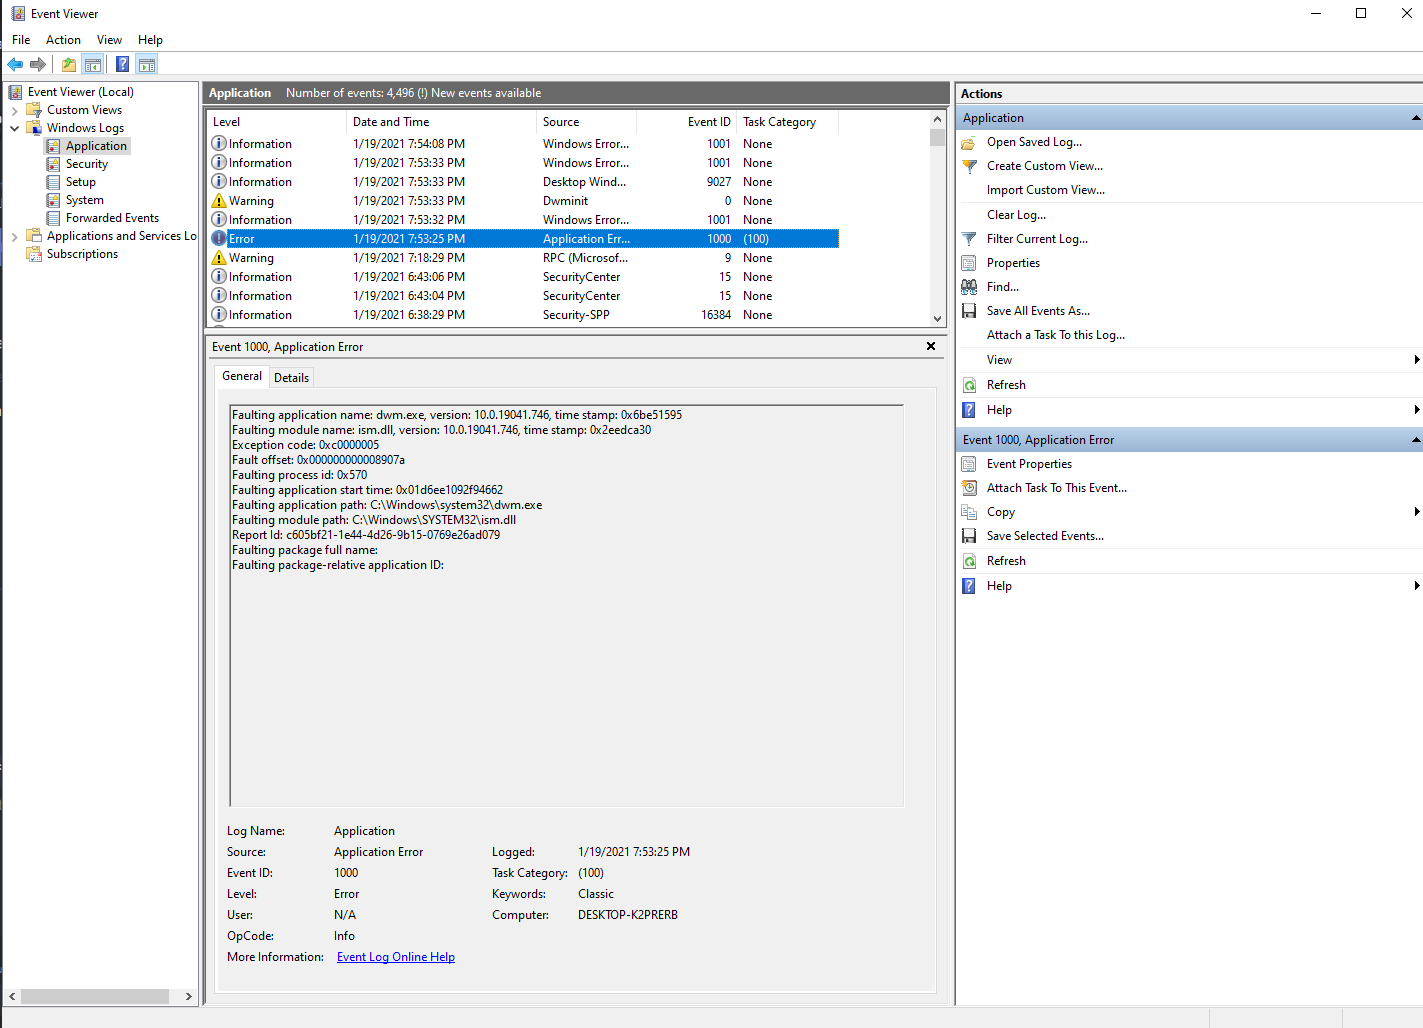Click the Save All Events As disk icon
This screenshot has width=1423, height=1028.
pyautogui.click(x=969, y=311)
